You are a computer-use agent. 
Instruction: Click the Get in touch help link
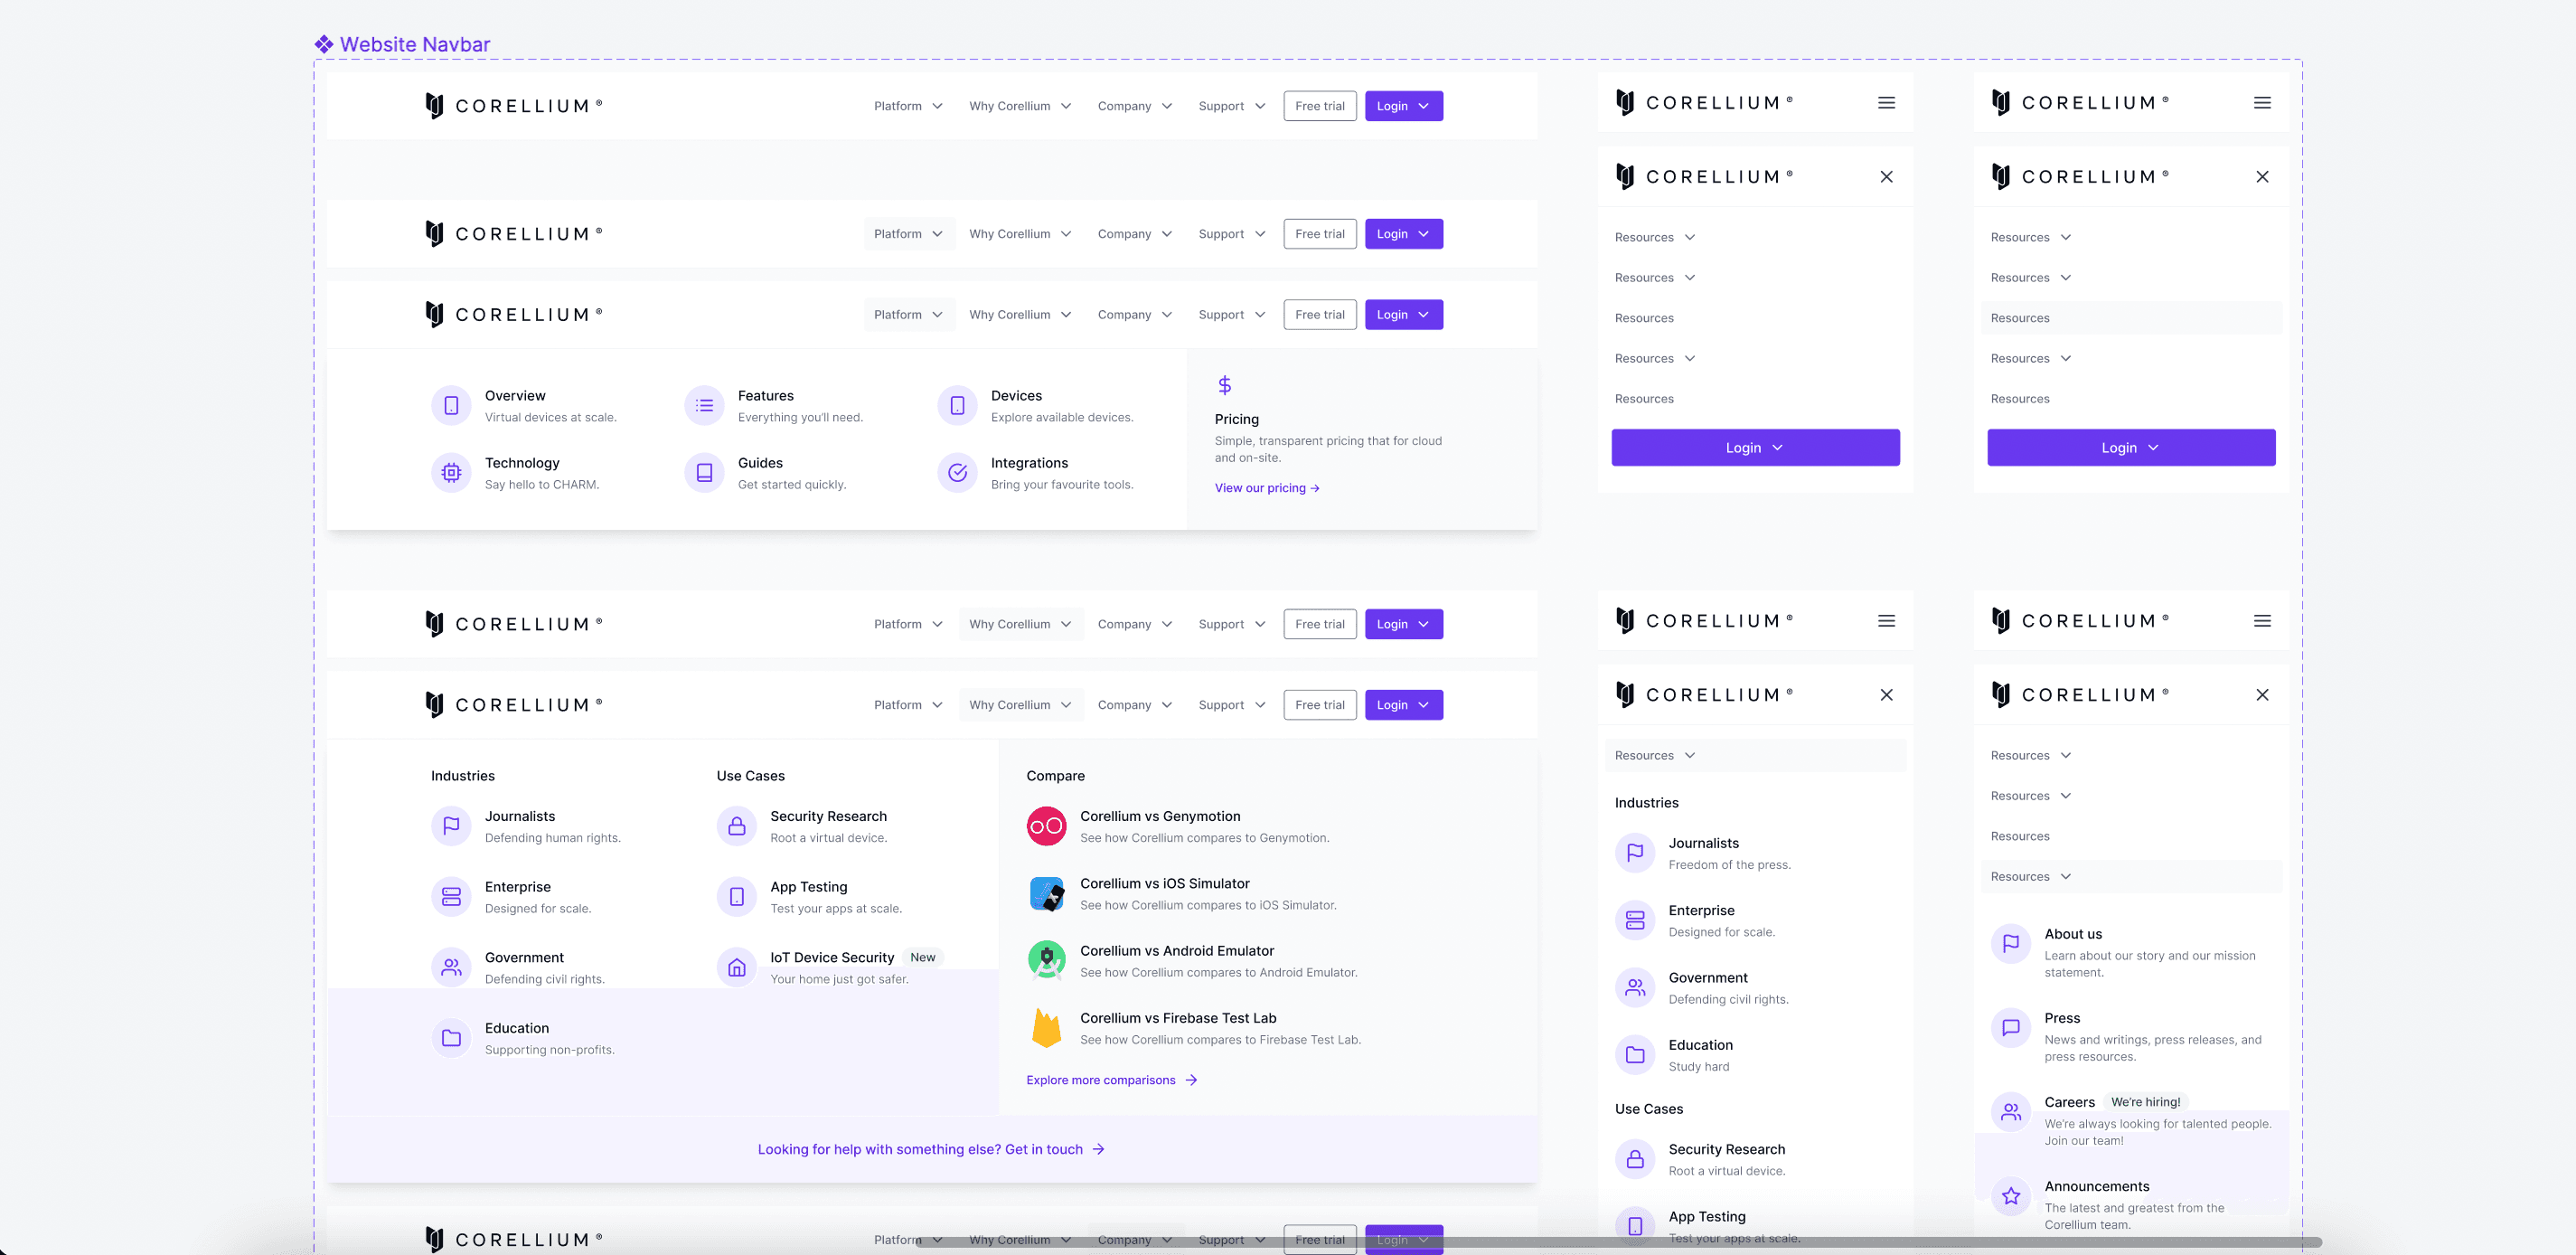click(931, 1149)
